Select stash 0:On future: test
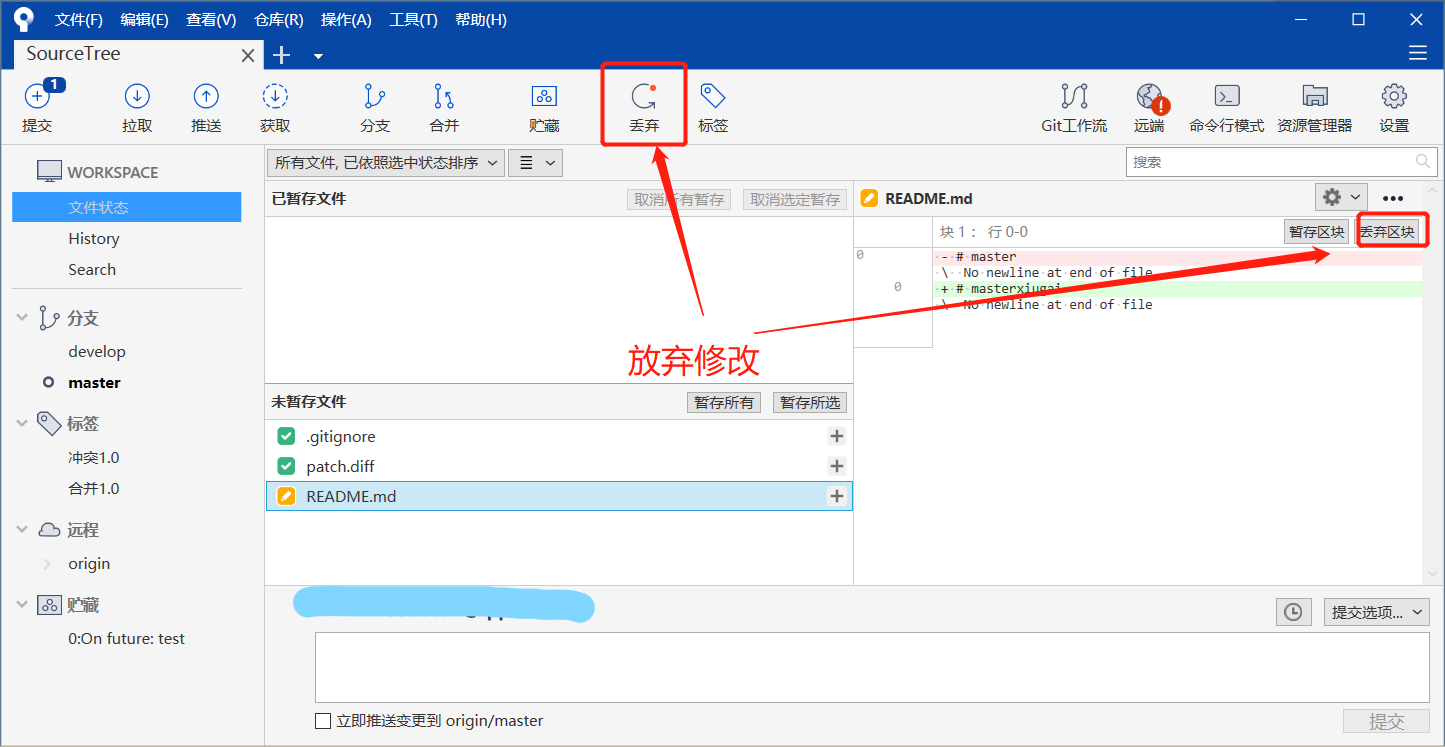Viewport: 1445px width, 747px height. pos(126,638)
